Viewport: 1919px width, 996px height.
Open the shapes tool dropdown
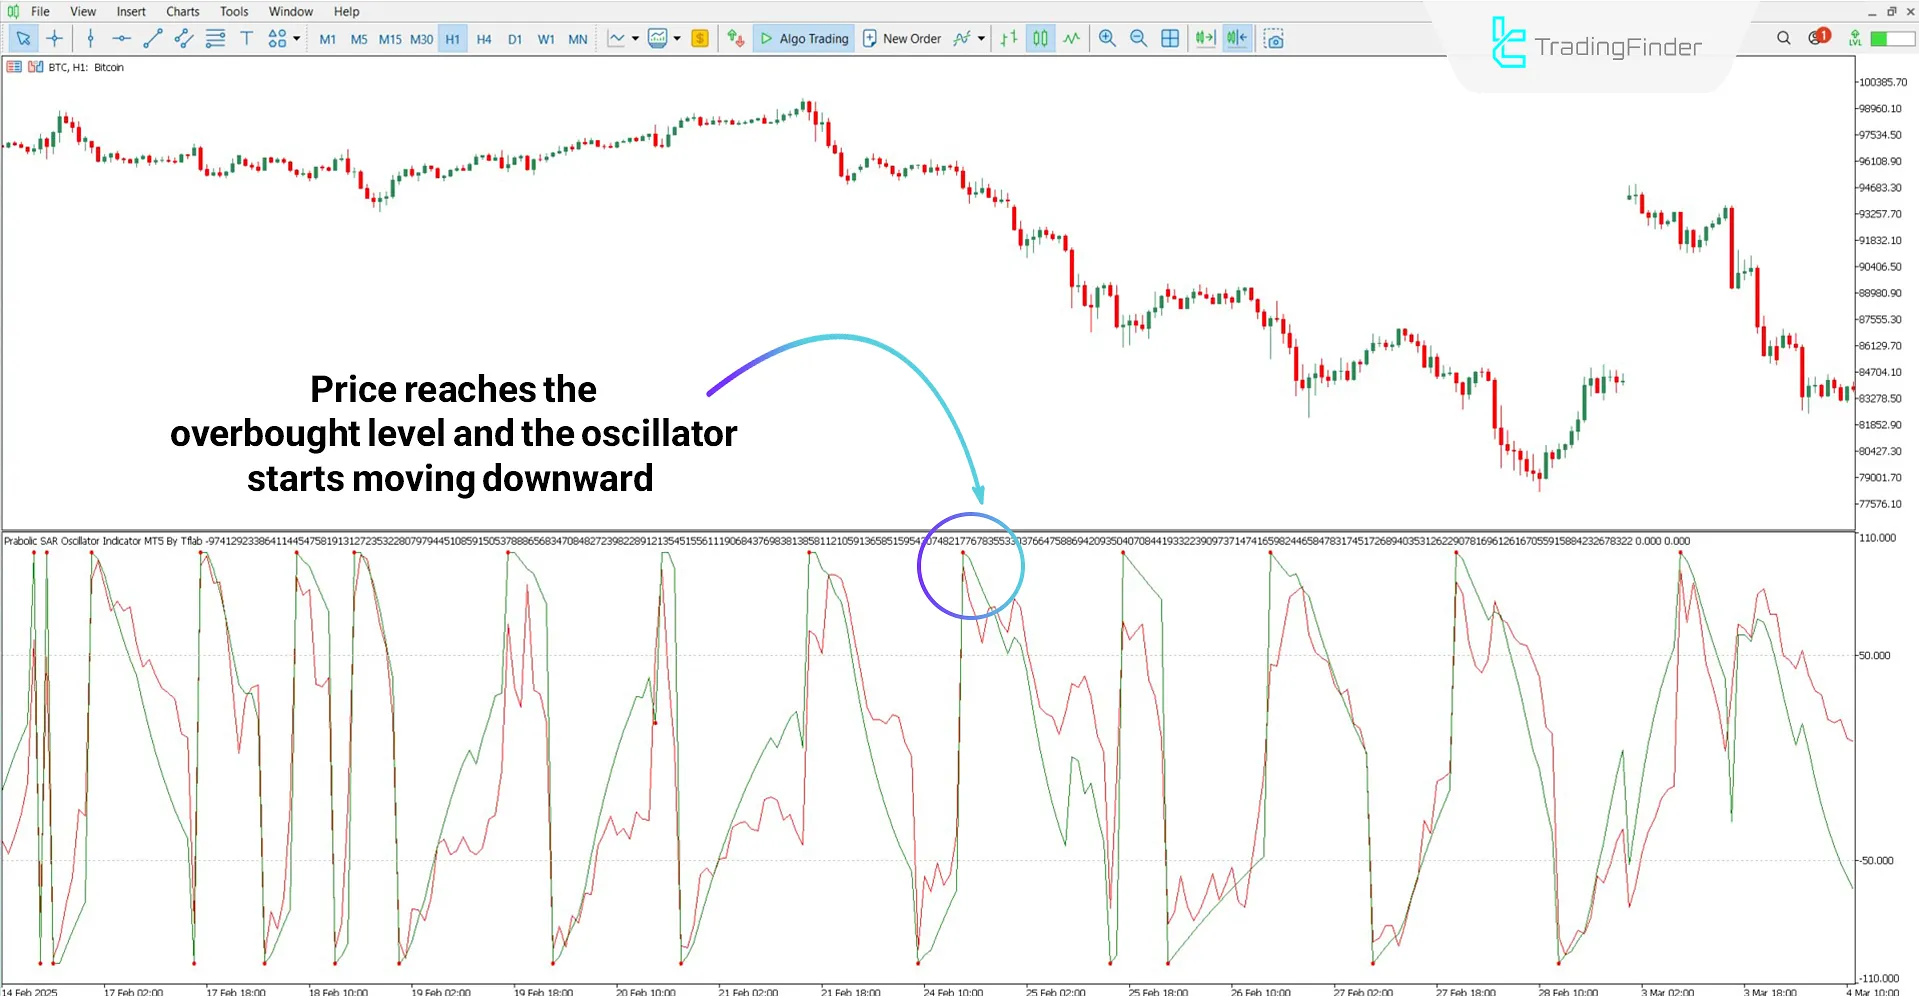[x=297, y=38]
